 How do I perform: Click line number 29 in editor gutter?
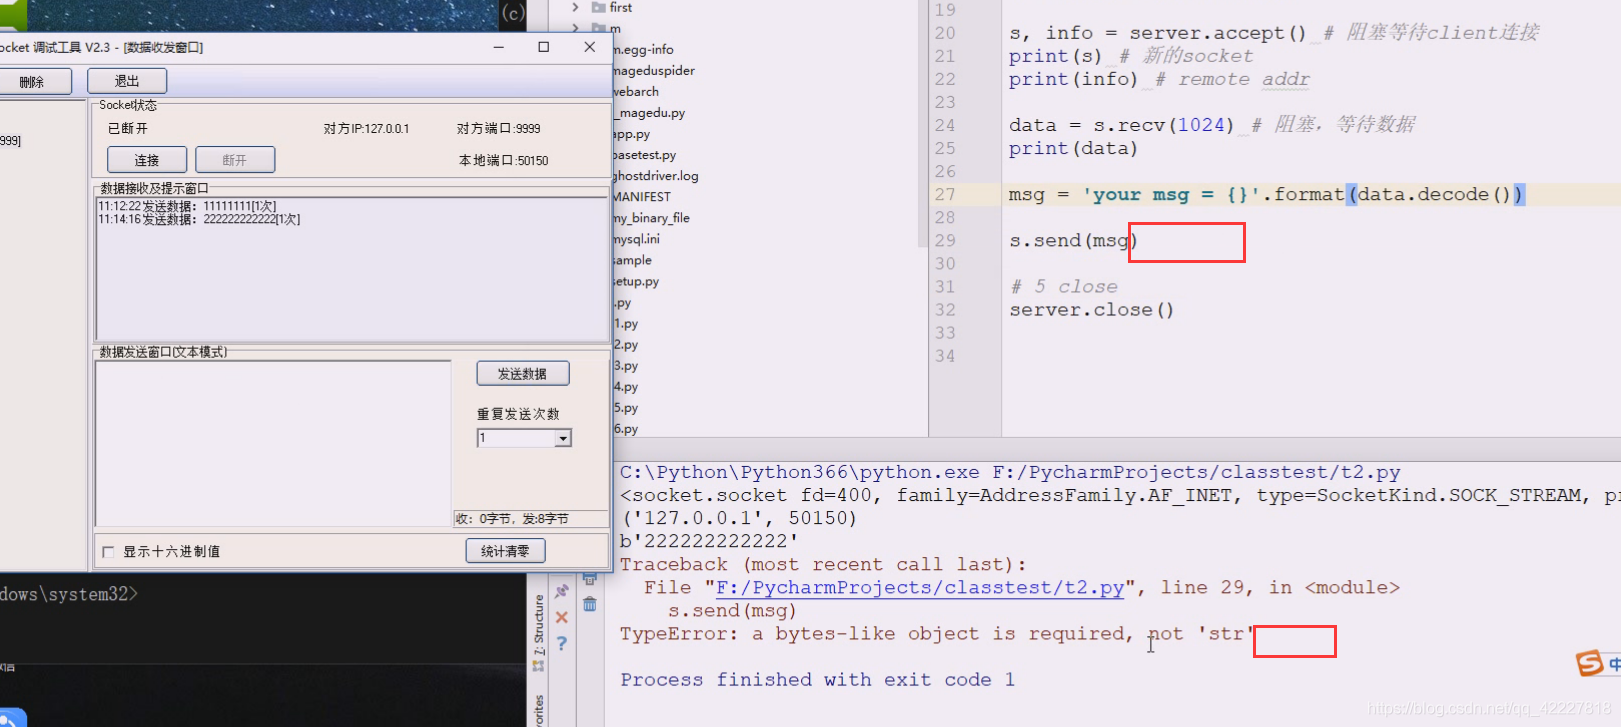945,241
